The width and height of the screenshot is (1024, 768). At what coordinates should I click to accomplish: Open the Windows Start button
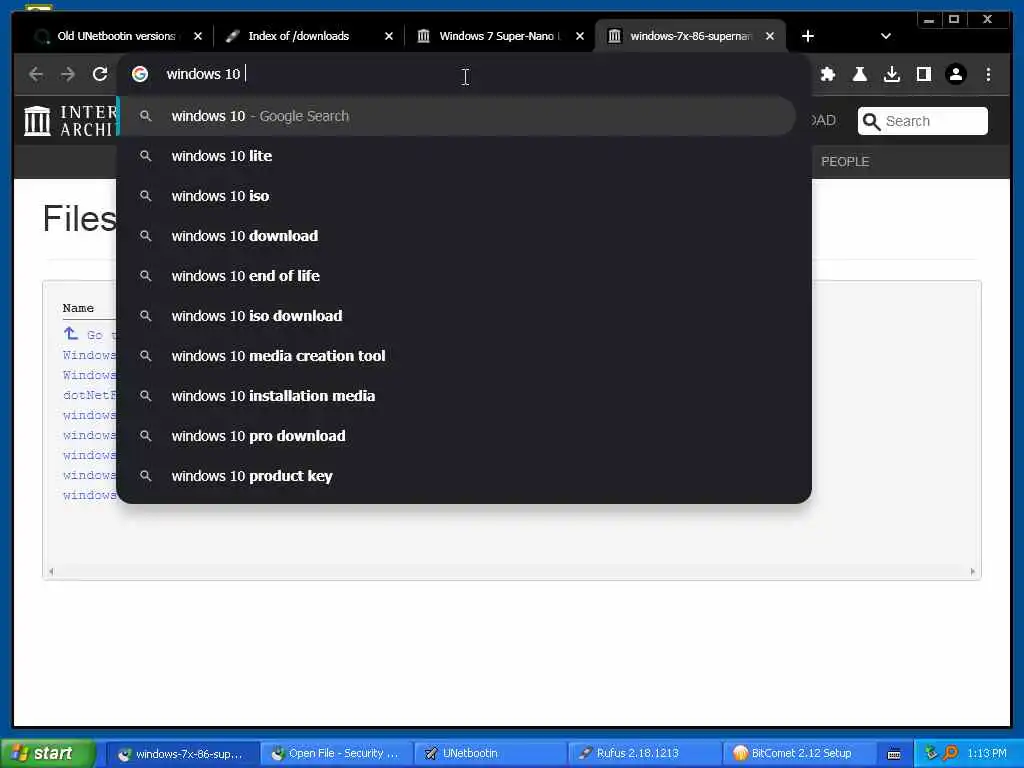click(47, 753)
